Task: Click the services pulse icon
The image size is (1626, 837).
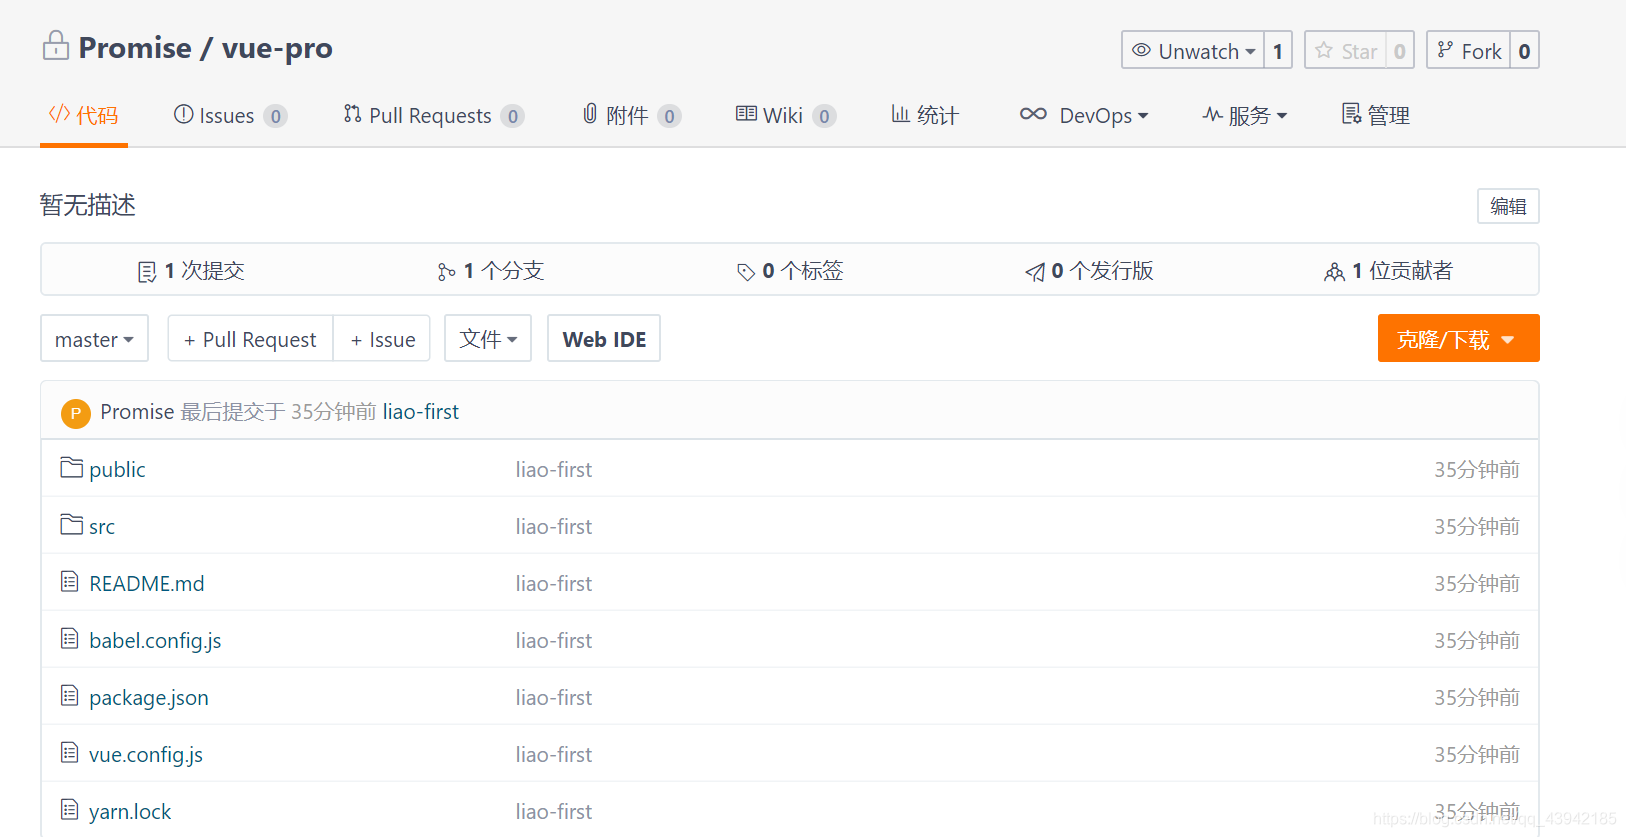Action: tap(1212, 114)
